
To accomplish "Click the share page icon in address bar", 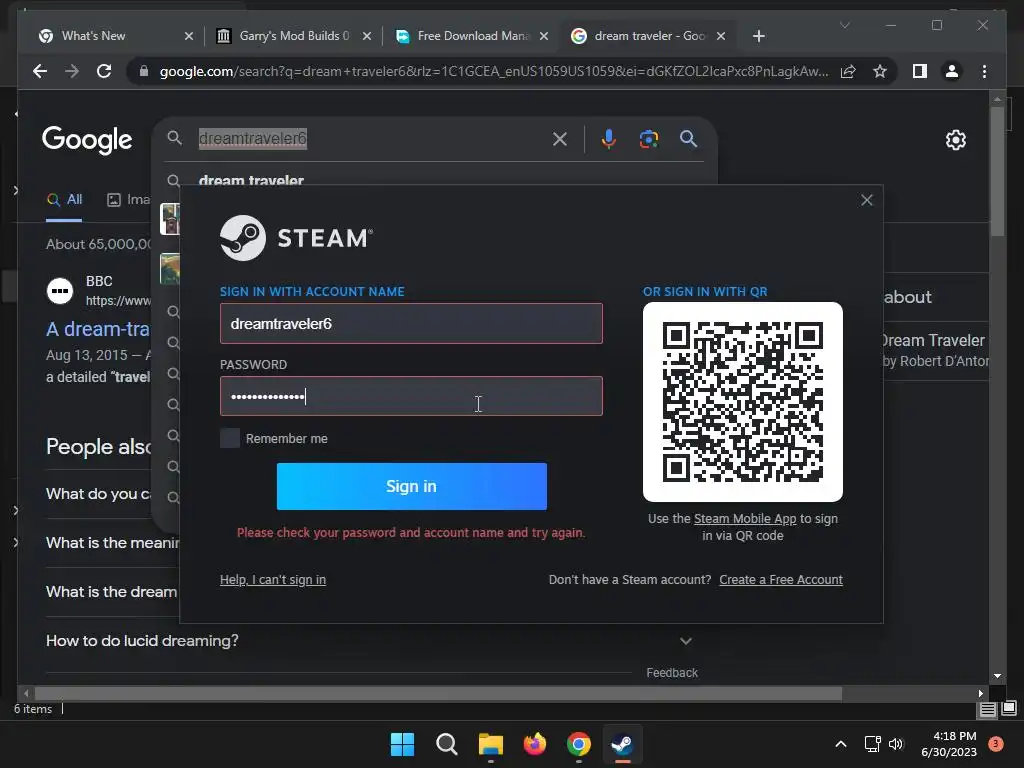I will (848, 71).
